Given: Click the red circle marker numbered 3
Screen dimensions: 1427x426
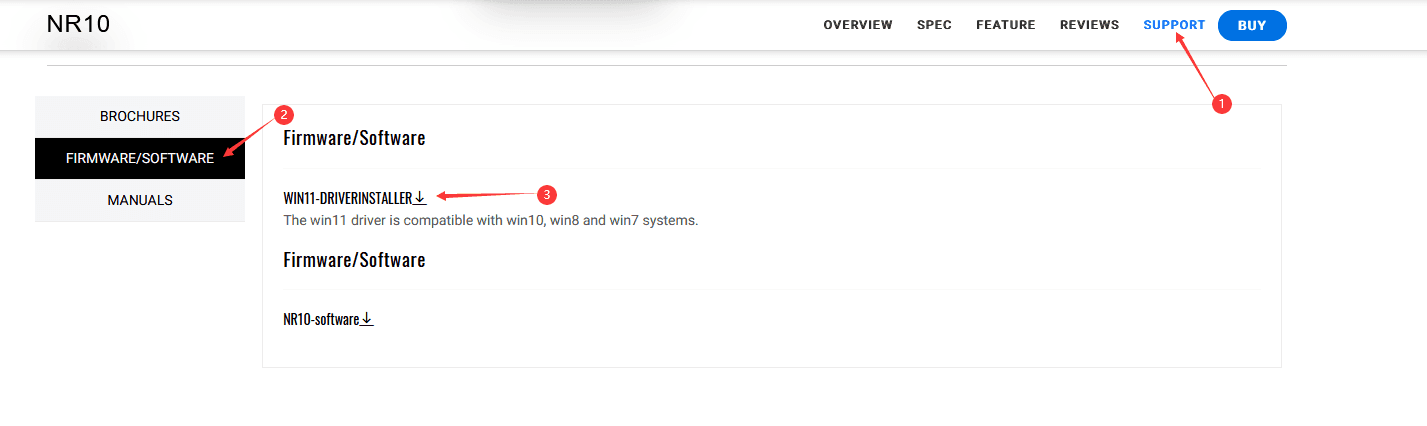Looking at the screenshot, I should [546, 193].
